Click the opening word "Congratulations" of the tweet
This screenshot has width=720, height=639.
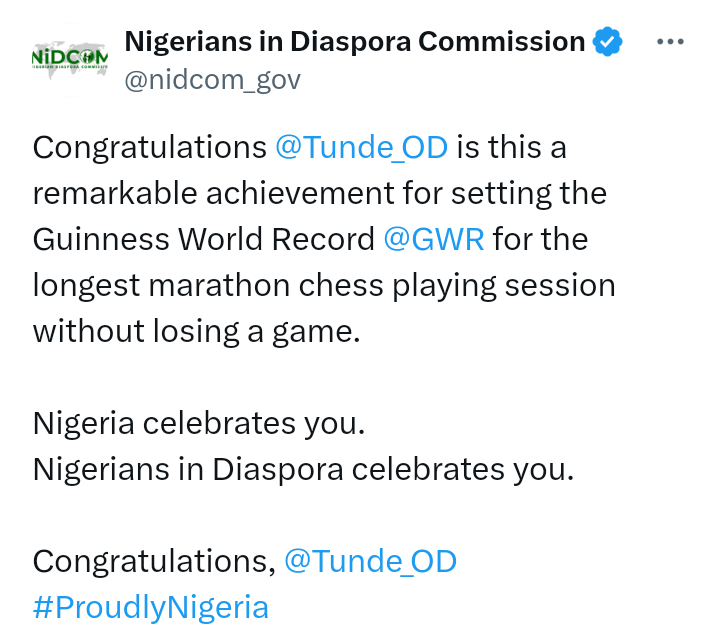click(149, 148)
